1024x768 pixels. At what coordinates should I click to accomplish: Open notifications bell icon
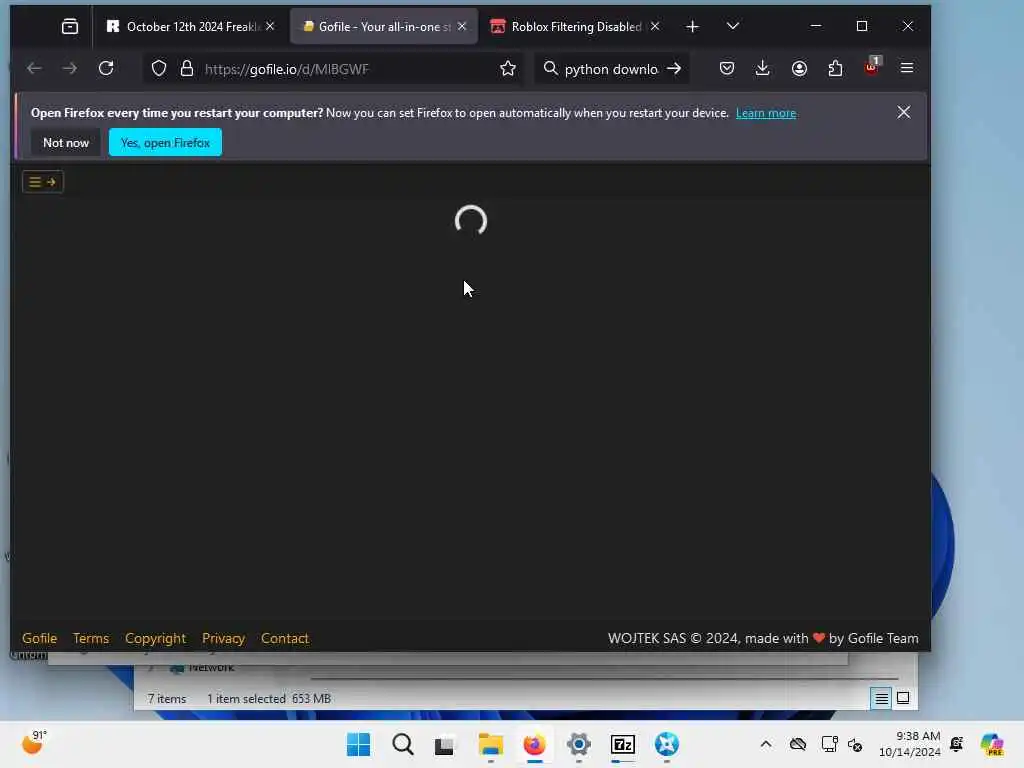[x=957, y=744]
